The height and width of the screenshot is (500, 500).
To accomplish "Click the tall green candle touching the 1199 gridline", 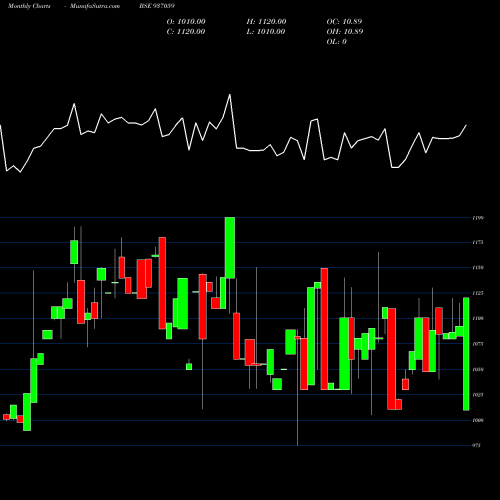I will 230,248.
